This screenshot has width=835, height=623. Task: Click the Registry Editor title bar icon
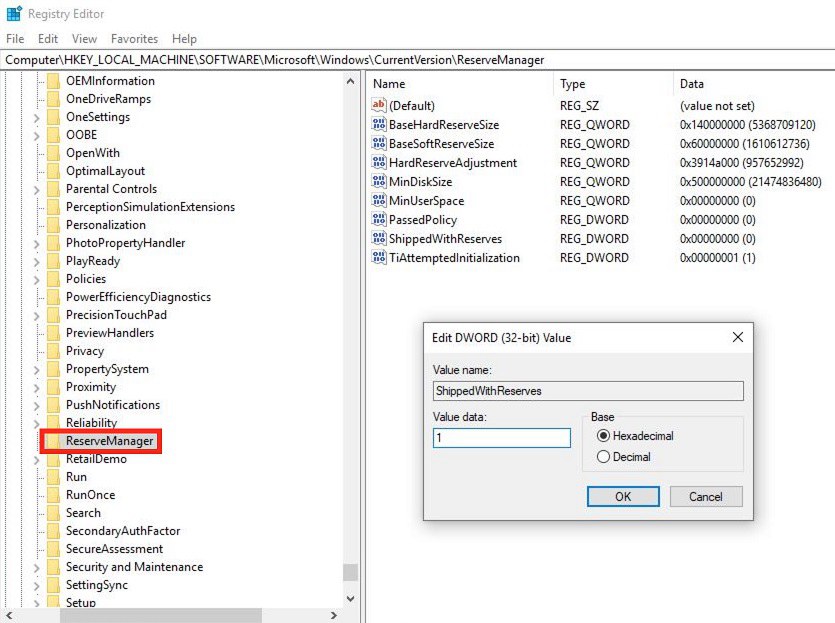14,13
